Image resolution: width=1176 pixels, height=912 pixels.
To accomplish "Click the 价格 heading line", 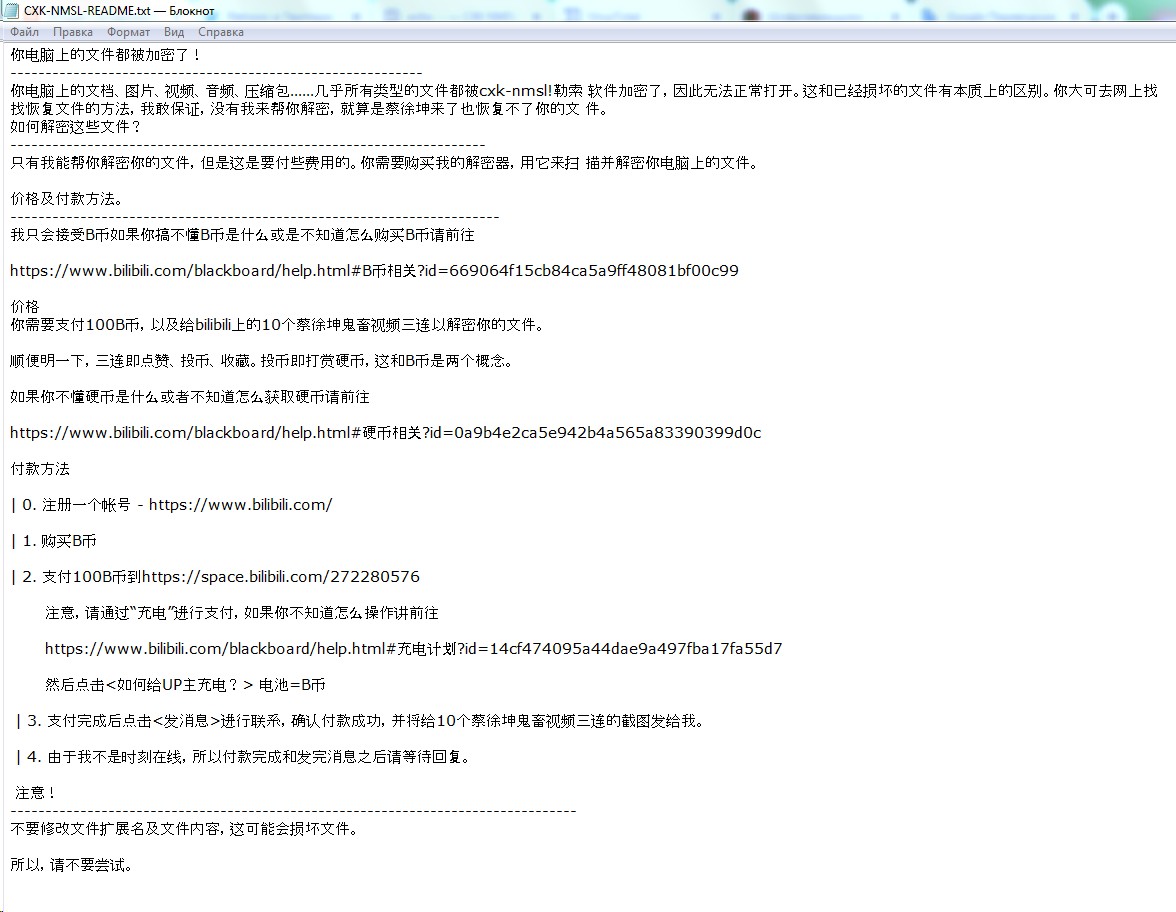I will (x=25, y=307).
